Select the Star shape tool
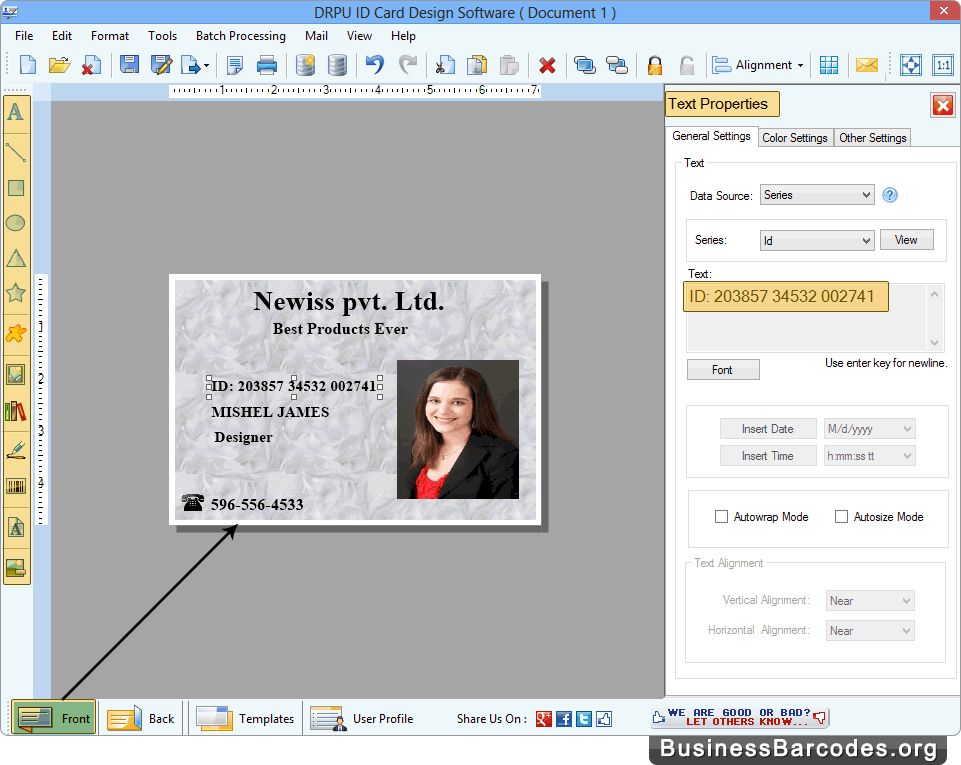This screenshot has height=765, width=961. coord(16,293)
